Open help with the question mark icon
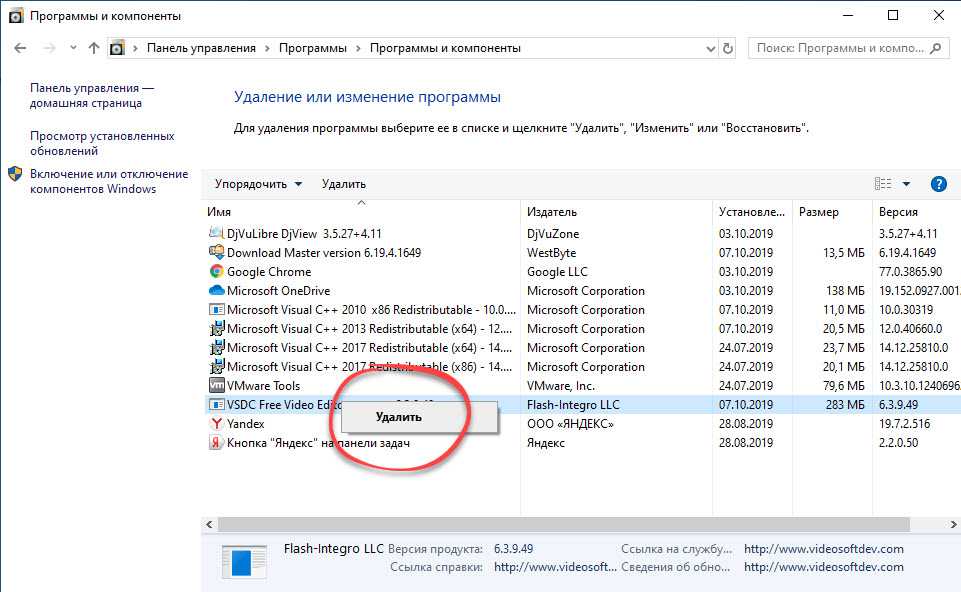This screenshot has height=592, width=961. [938, 184]
